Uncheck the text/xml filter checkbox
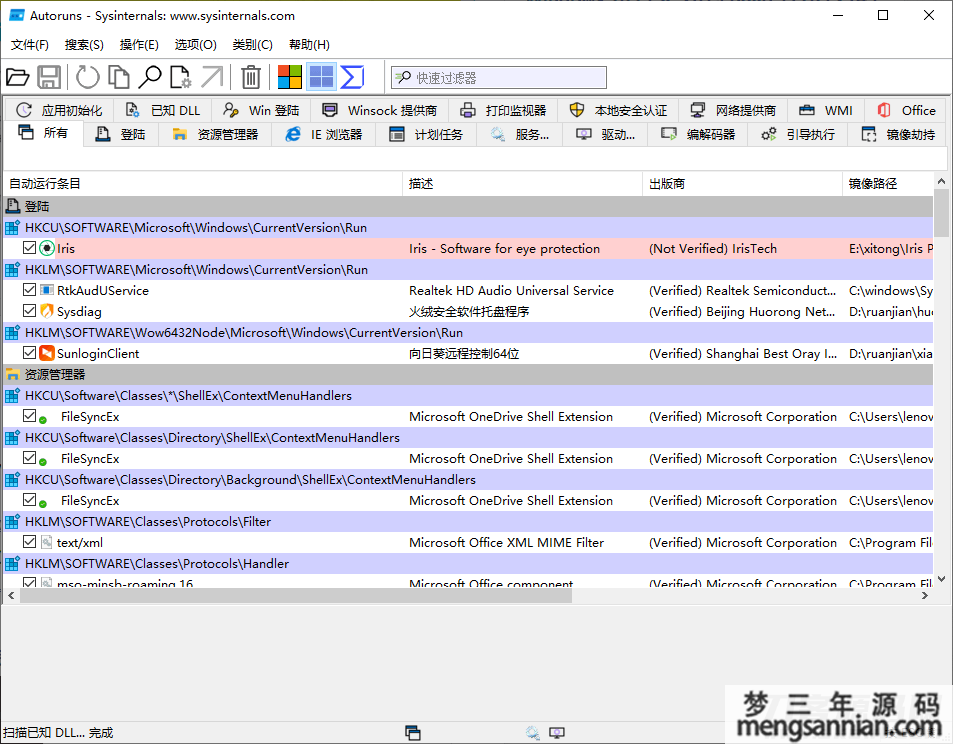 tap(29, 542)
